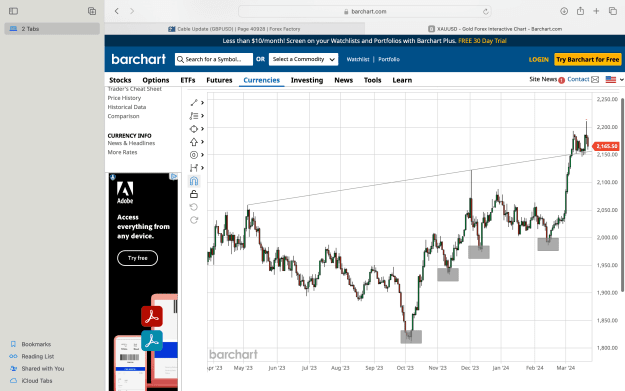Expand the Fibonacci tool options chevron
The width and height of the screenshot is (625, 391).
202,116
